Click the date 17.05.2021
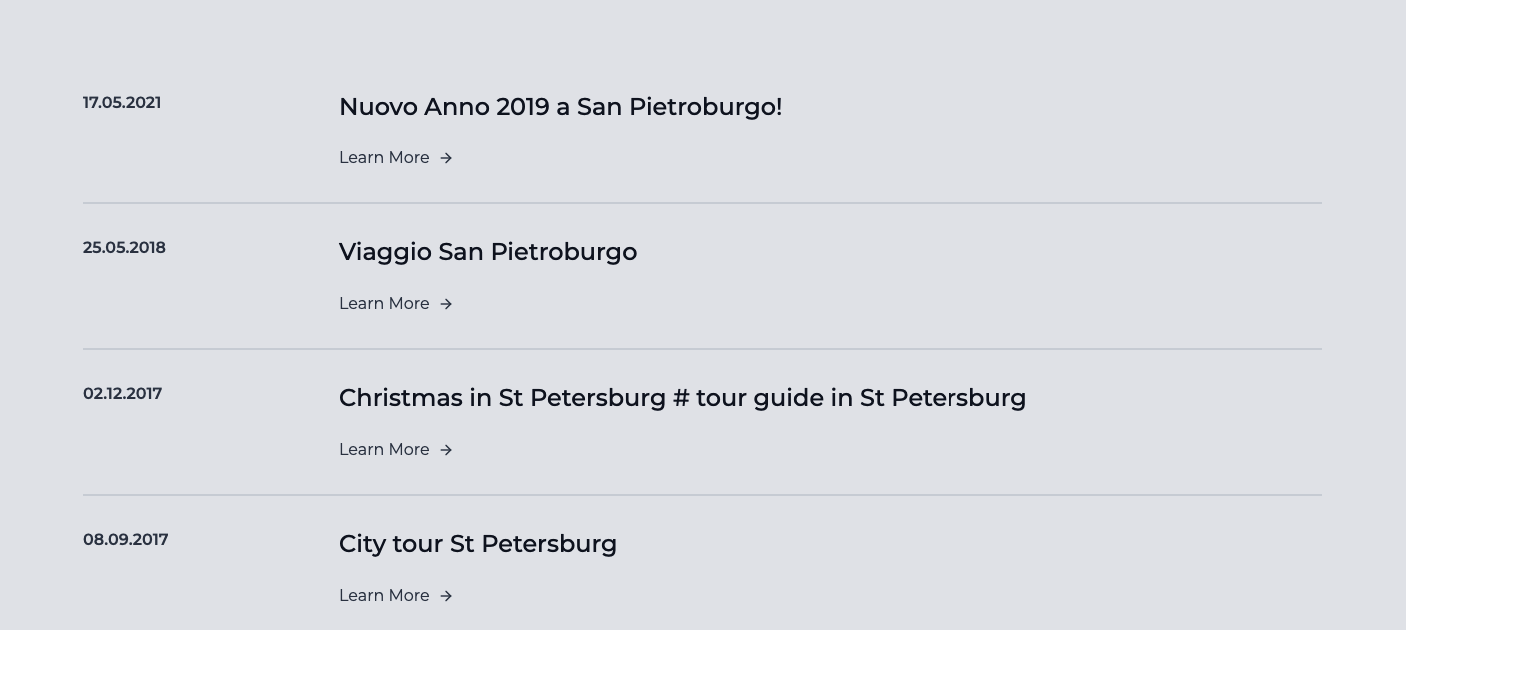This screenshot has width=1520, height=681. [121, 102]
